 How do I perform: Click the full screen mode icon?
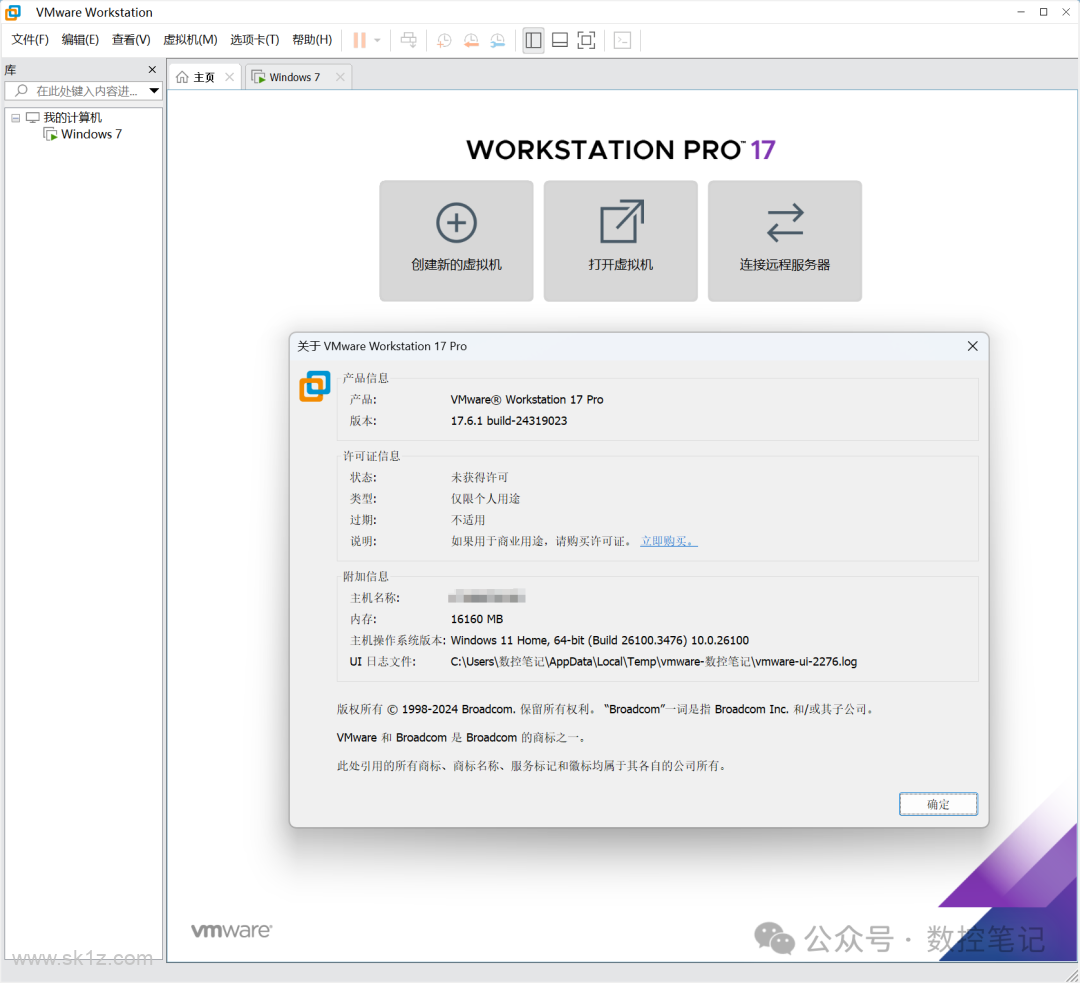point(586,40)
